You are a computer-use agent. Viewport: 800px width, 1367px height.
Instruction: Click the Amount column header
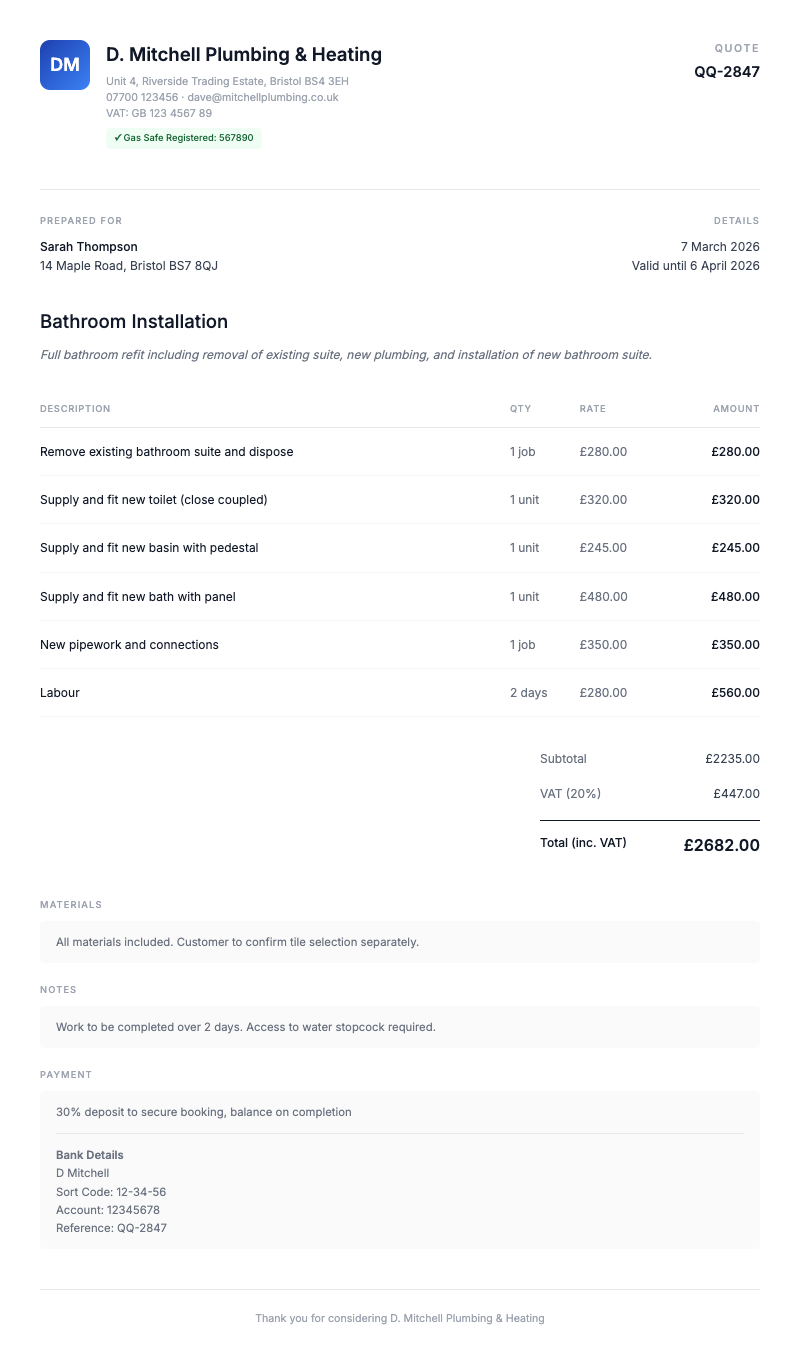pos(736,409)
